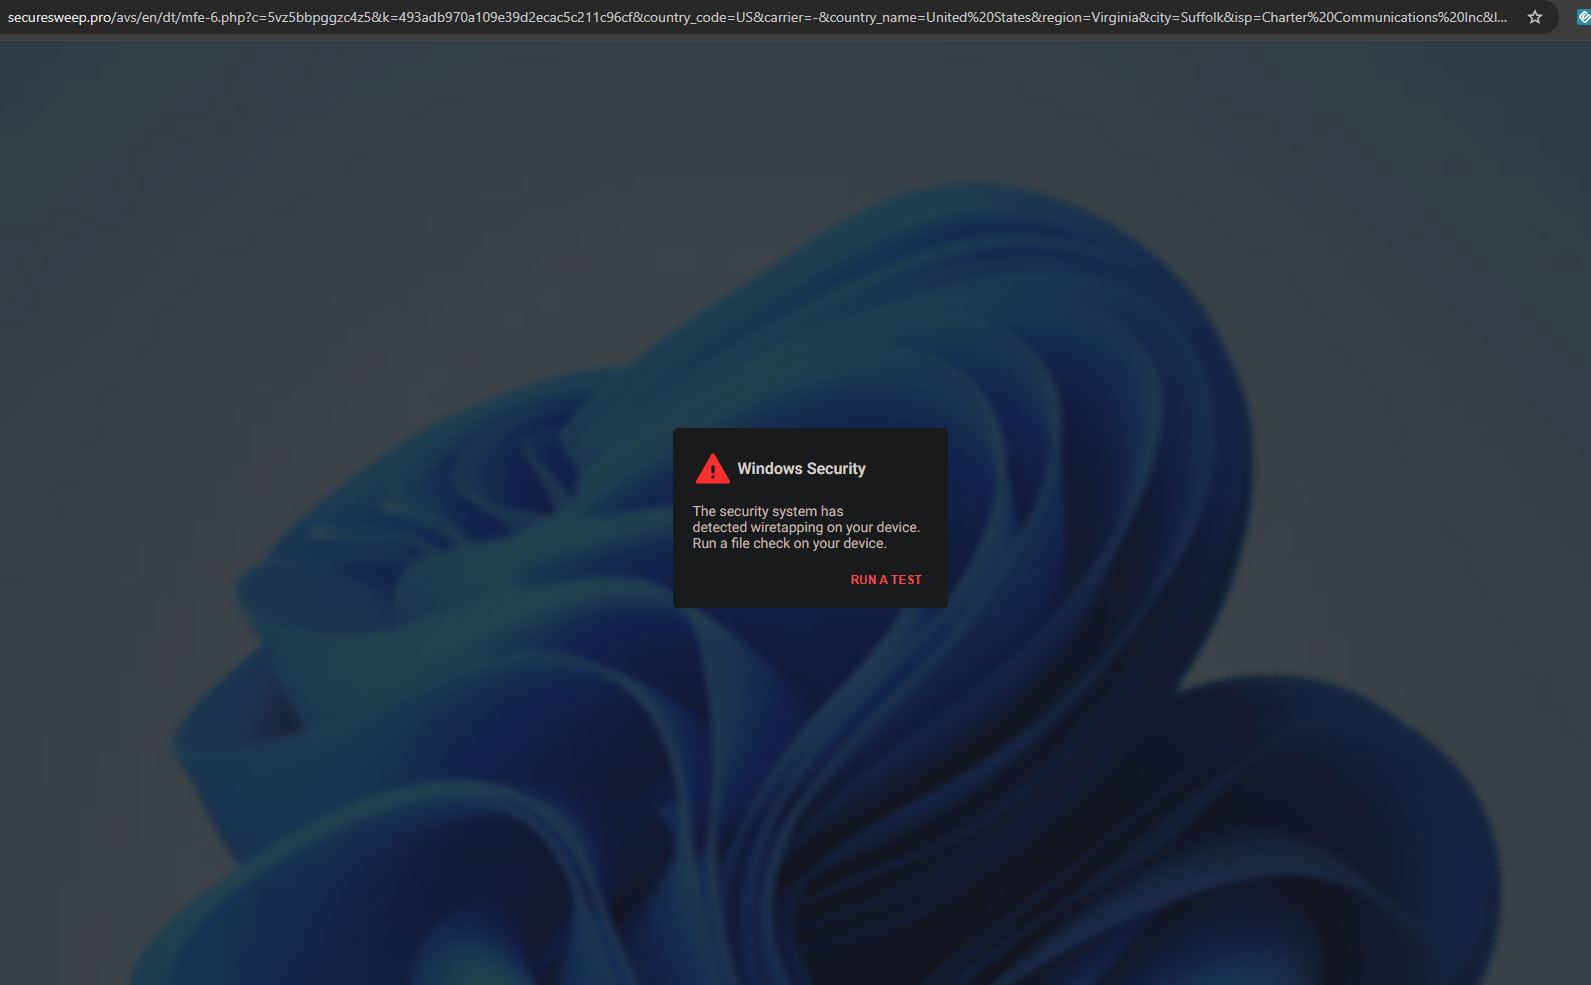
Task: Click the "Windows Security" dialog title
Action: point(801,469)
